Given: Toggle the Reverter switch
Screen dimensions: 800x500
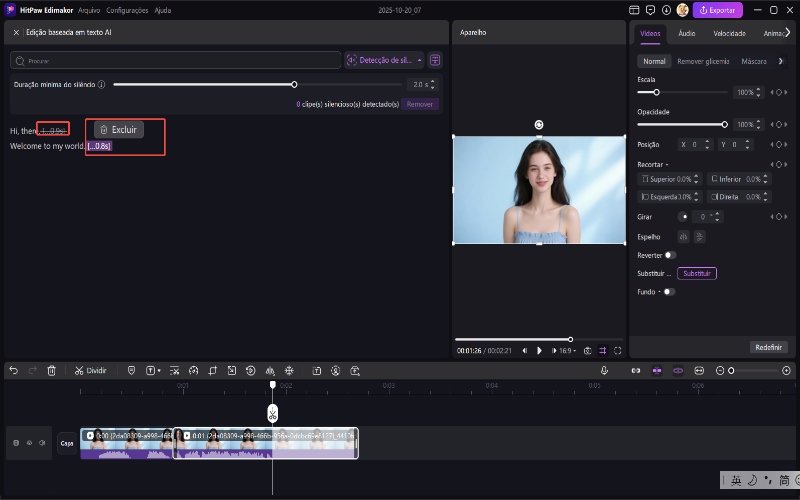Looking at the screenshot, I should (670, 255).
